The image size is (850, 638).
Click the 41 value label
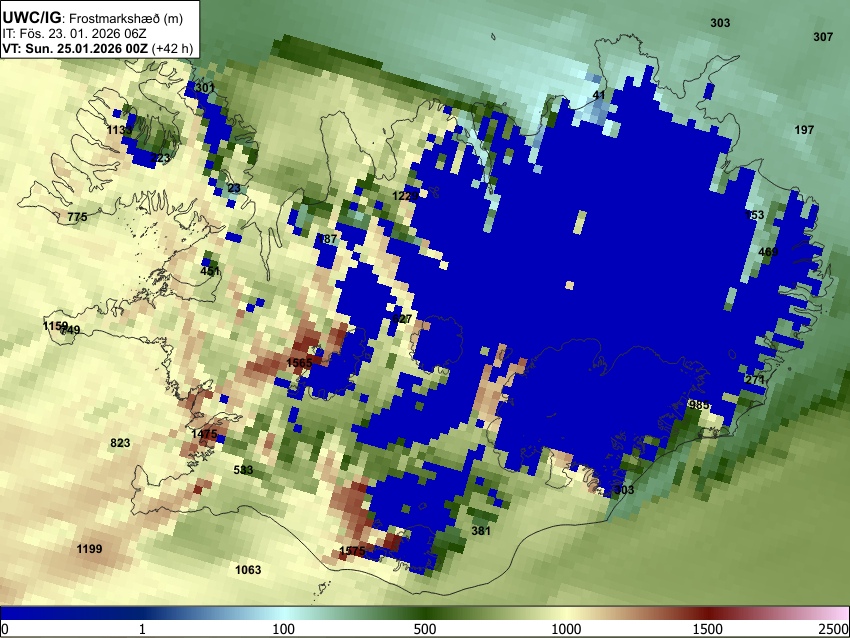pyautogui.click(x=599, y=95)
